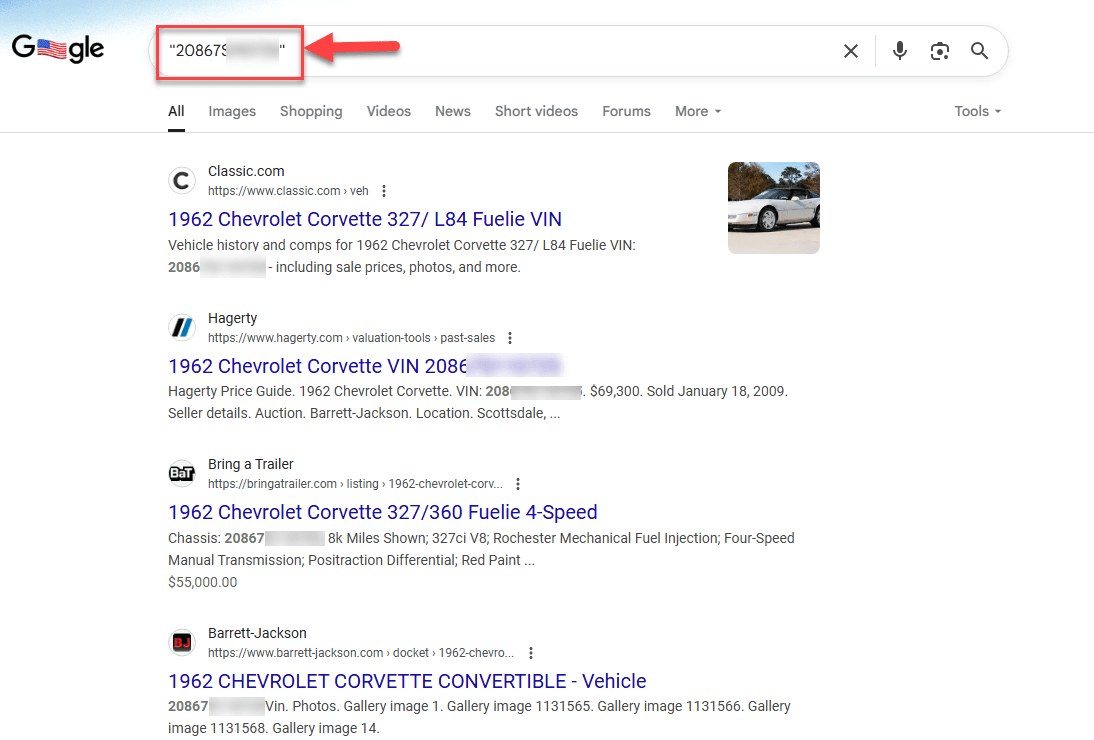Switch to the News tab
The width and height of the screenshot is (1094, 740).
click(453, 112)
